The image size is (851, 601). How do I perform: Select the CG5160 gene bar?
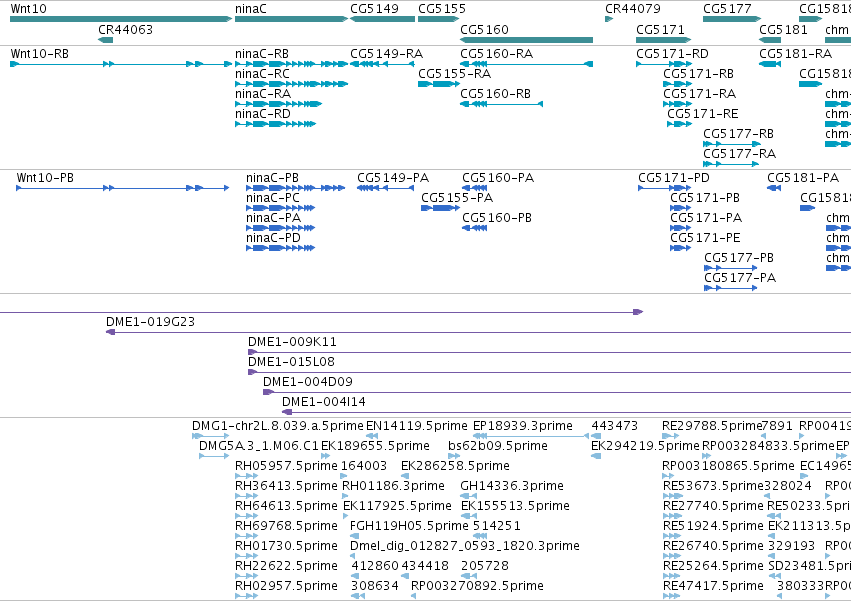526,40
